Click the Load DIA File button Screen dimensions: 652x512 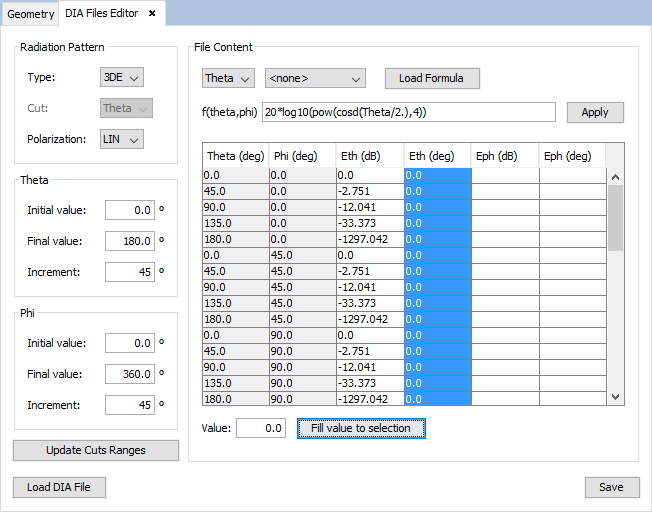pos(59,487)
